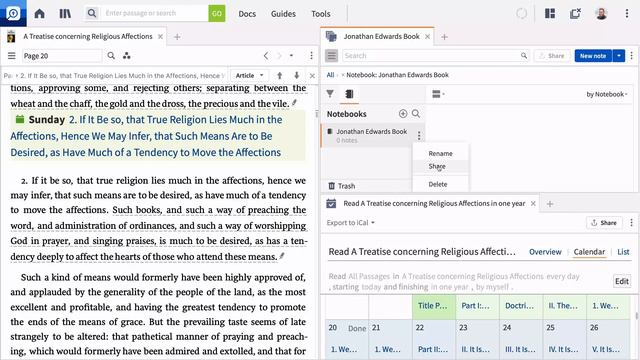640x360 pixels.
Task: Go back to the previous location
Action: click(x=266, y=56)
